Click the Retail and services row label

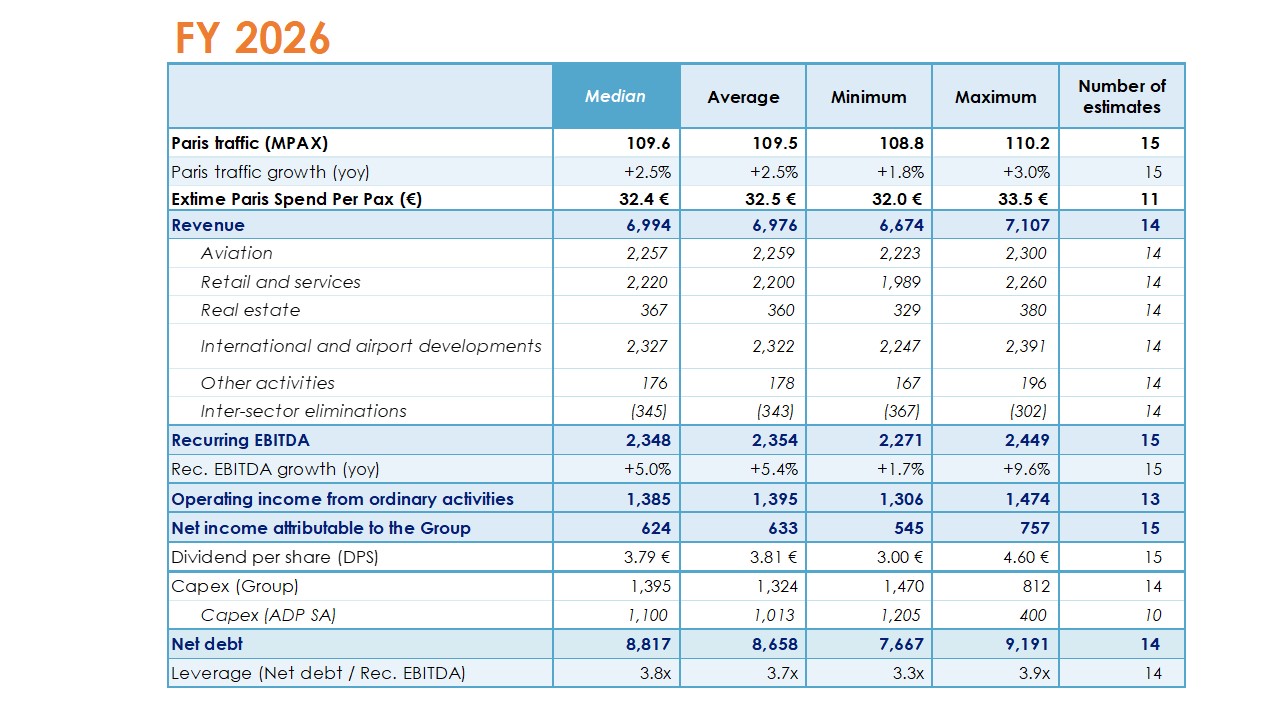coord(280,282)
